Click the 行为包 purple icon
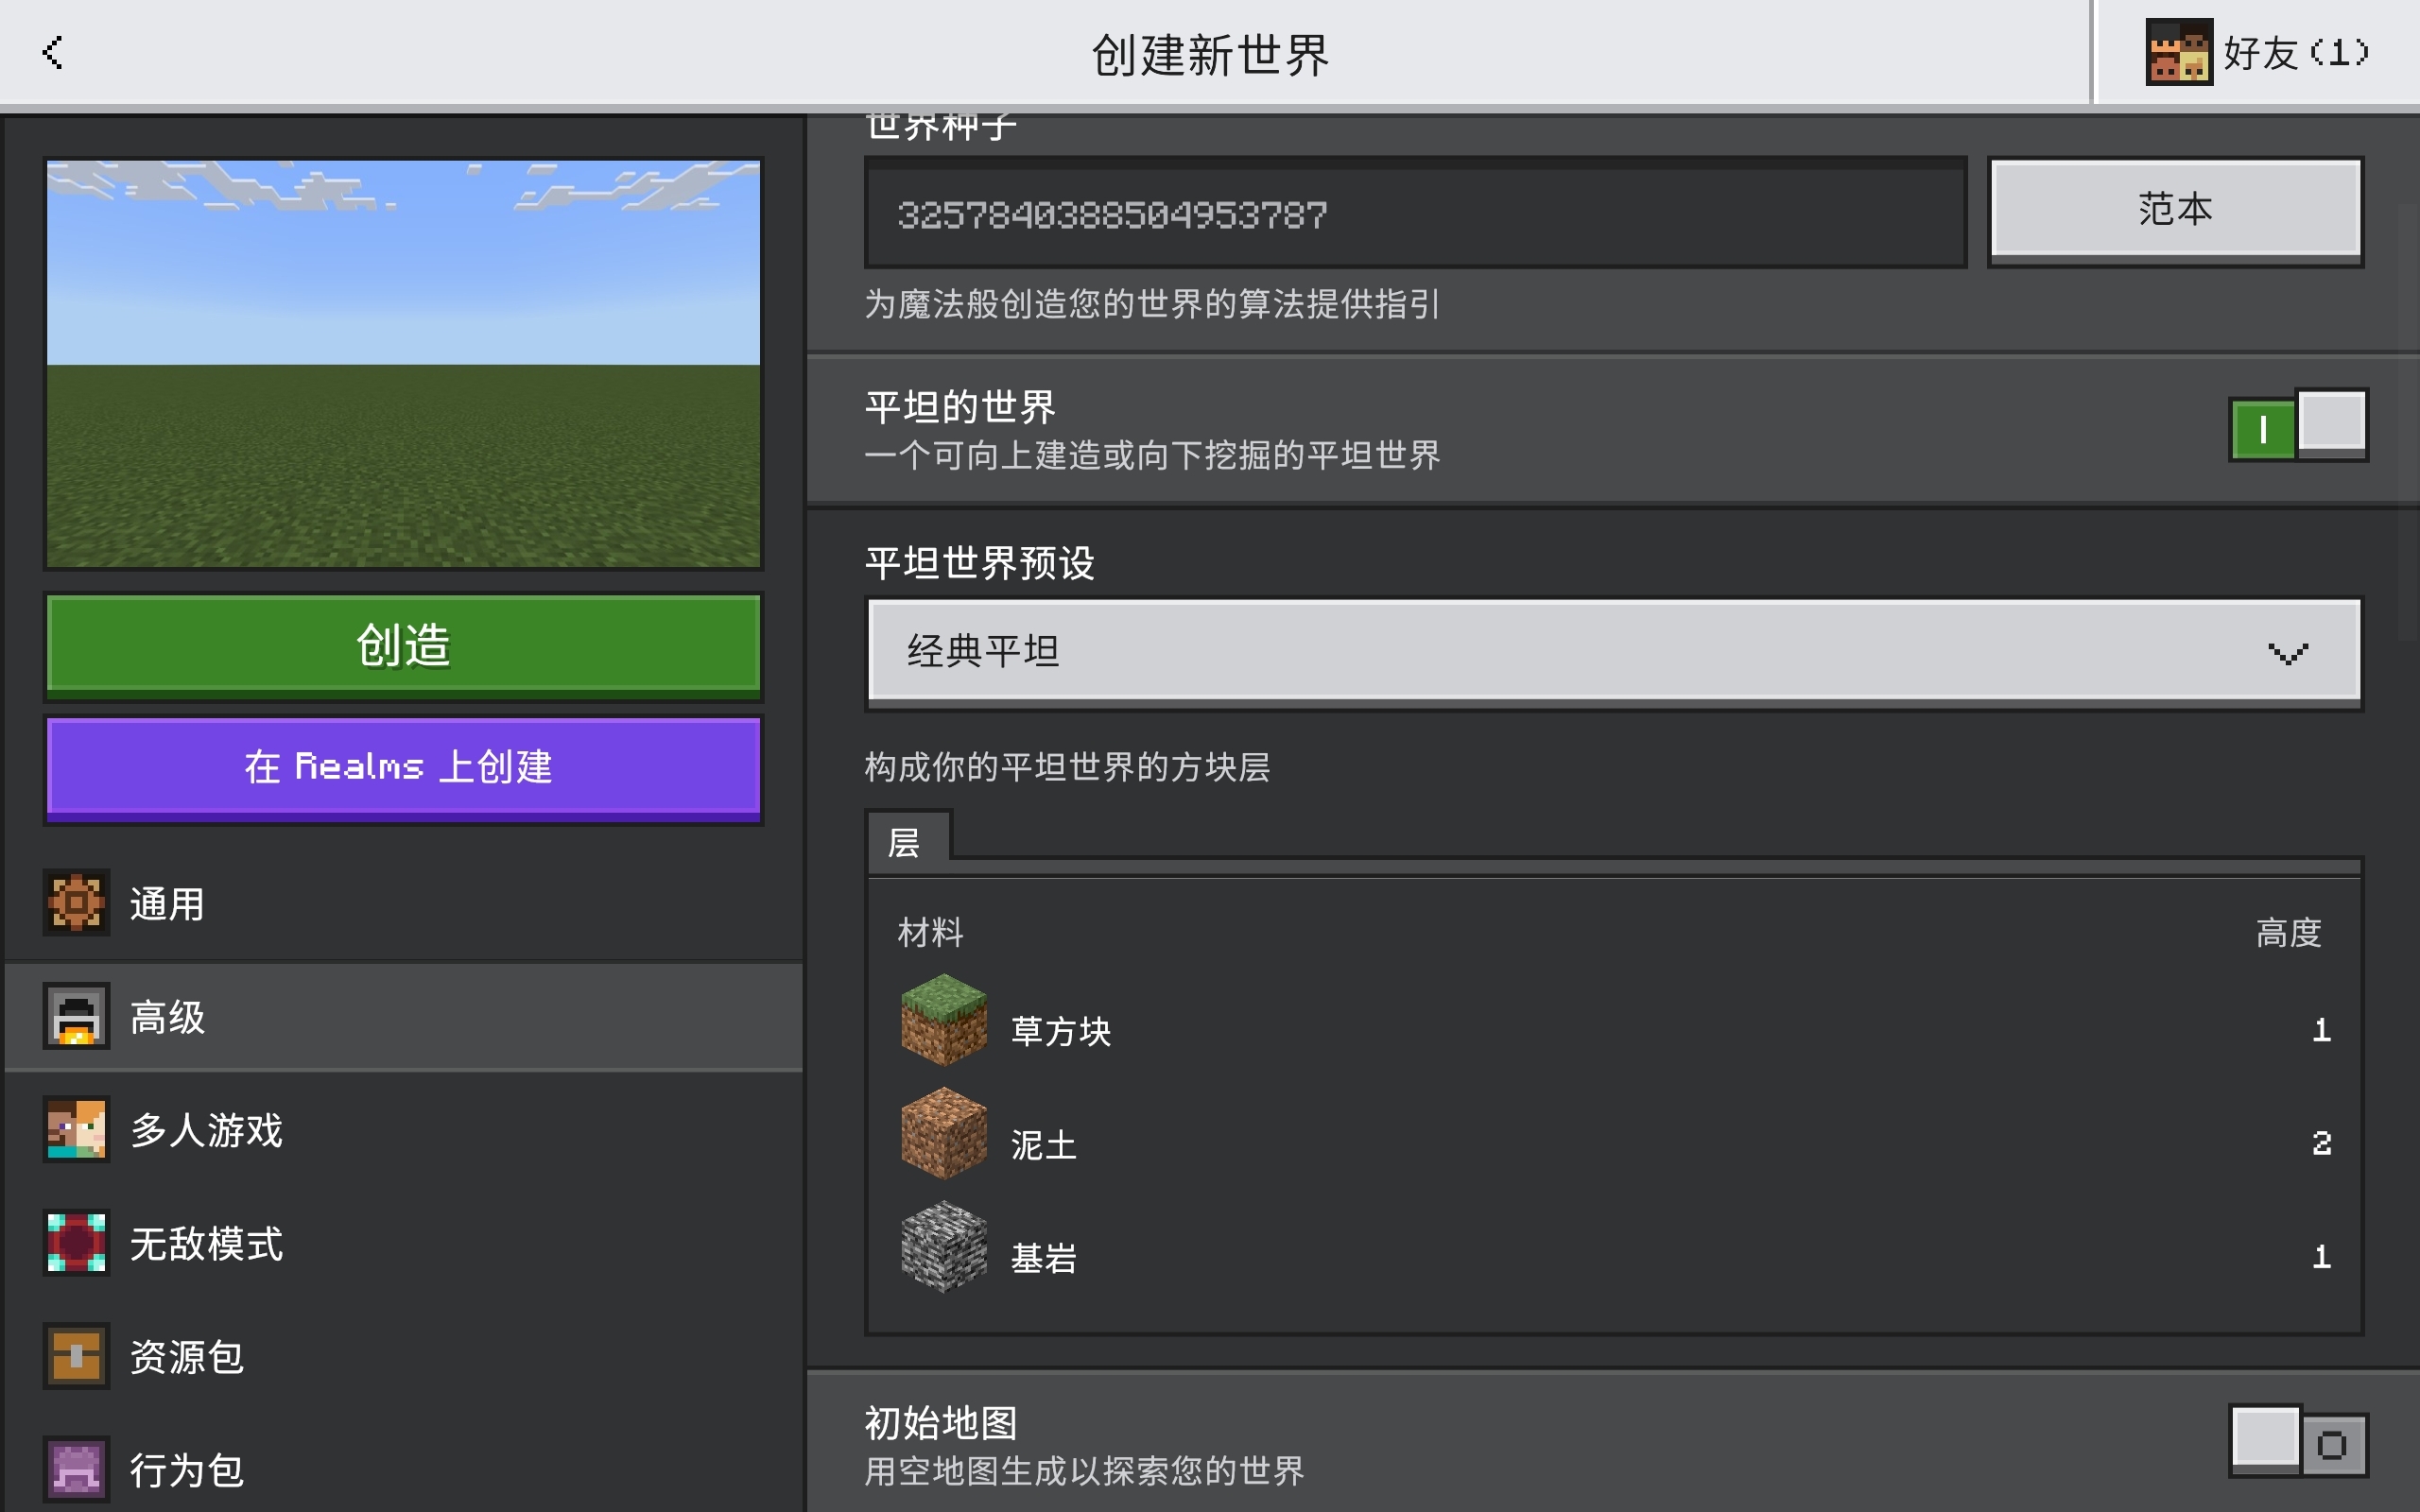2420x1512 pixels. [76, 1469]
